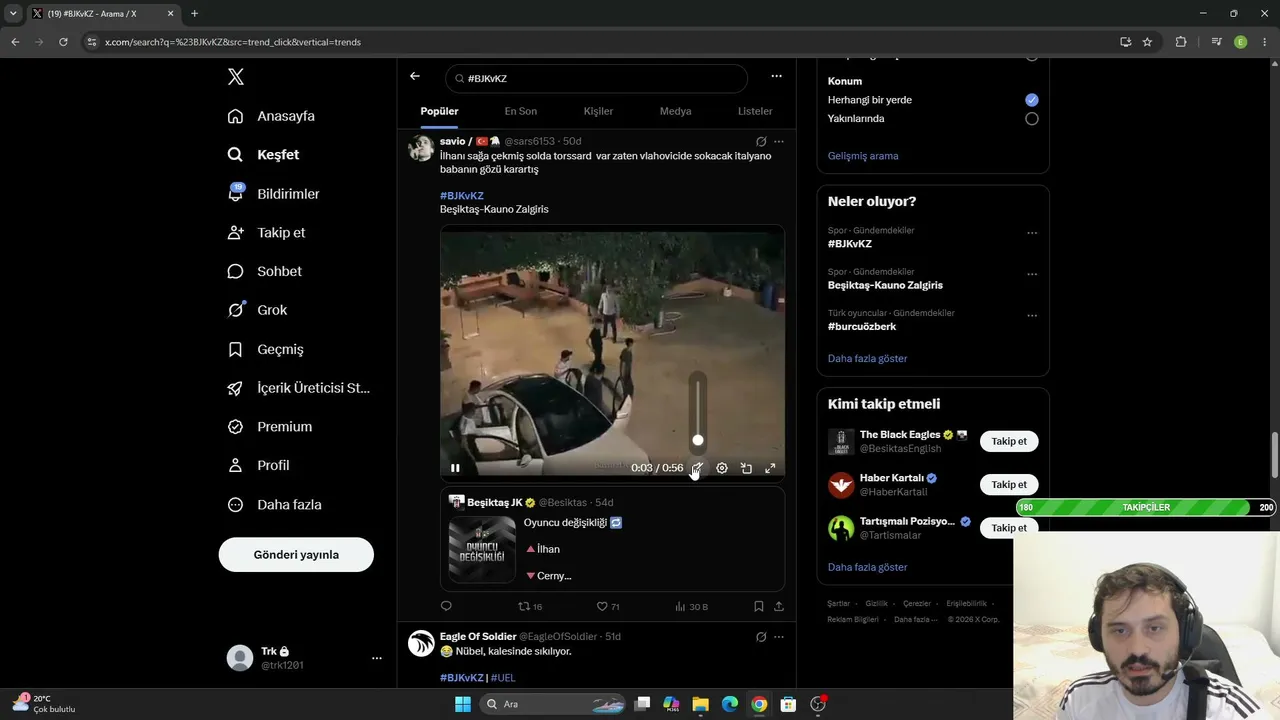Image resolution: width=1280 pixels, height=720 pixels.
Task: Follow Tartışmalı Pozisyonlar account
Action: pos(1009,528)
